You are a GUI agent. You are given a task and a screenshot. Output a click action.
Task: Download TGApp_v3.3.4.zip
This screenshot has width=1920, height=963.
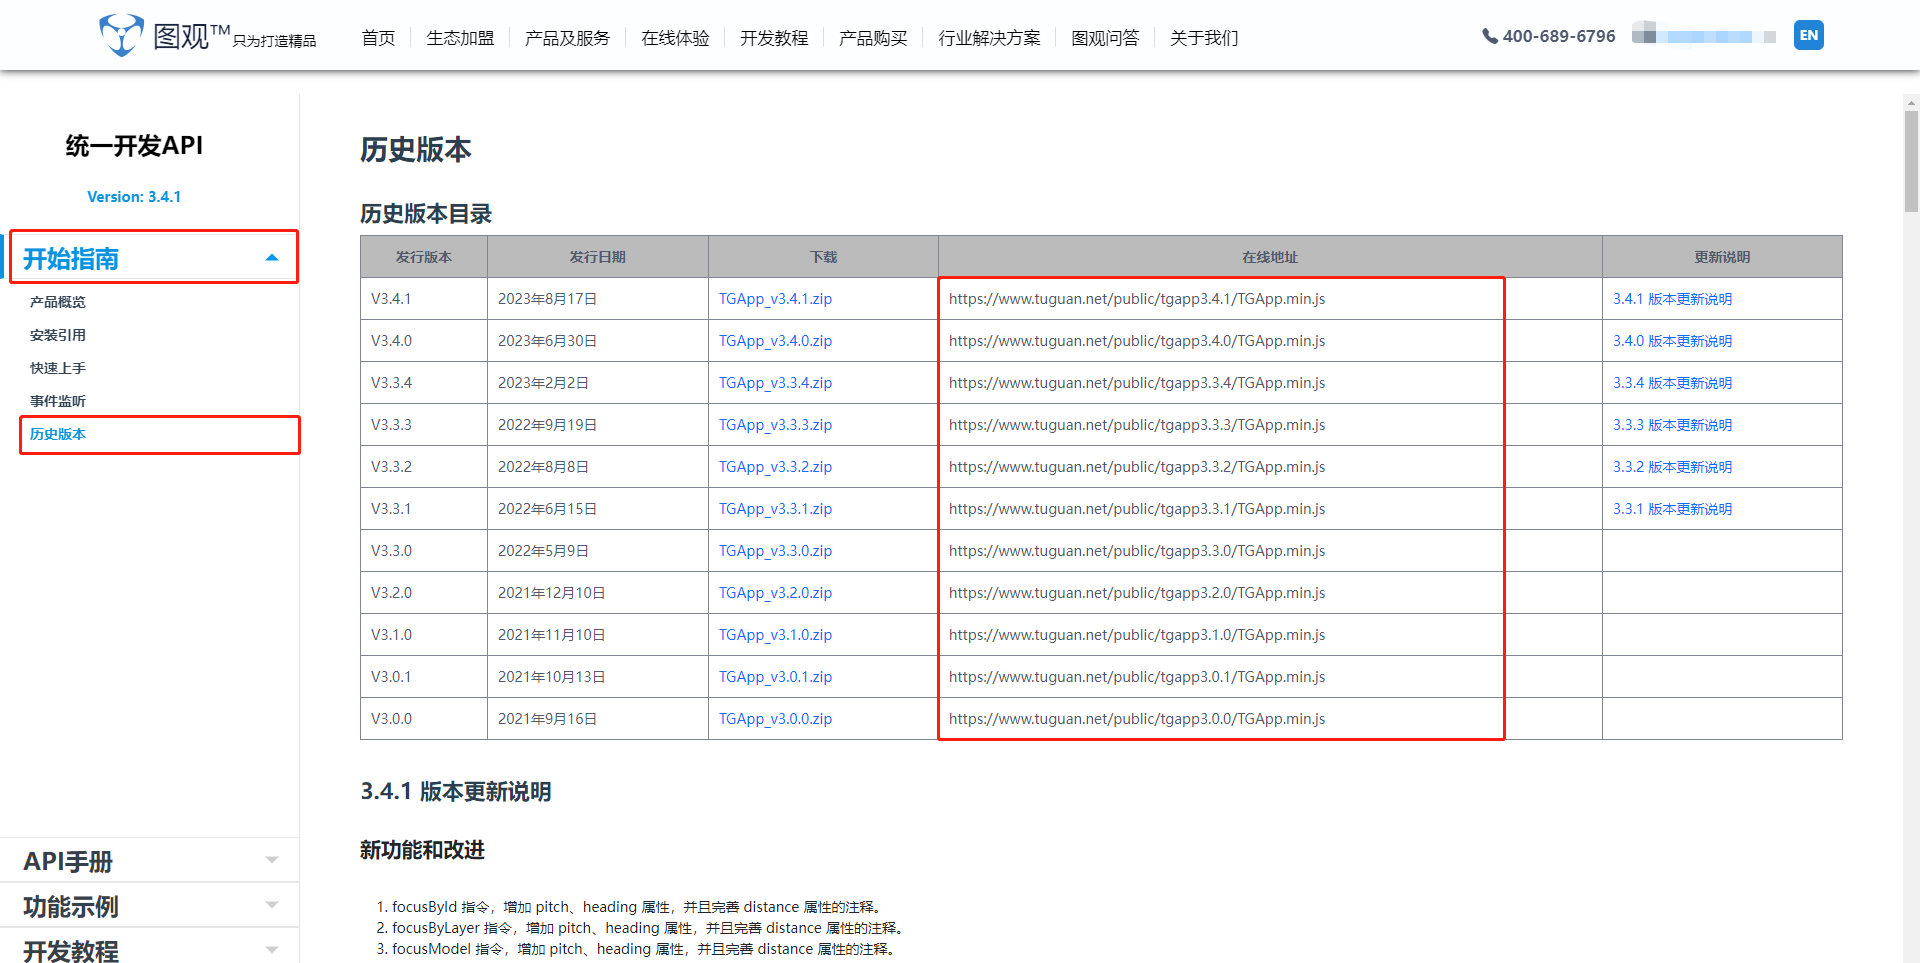[775, 383]
